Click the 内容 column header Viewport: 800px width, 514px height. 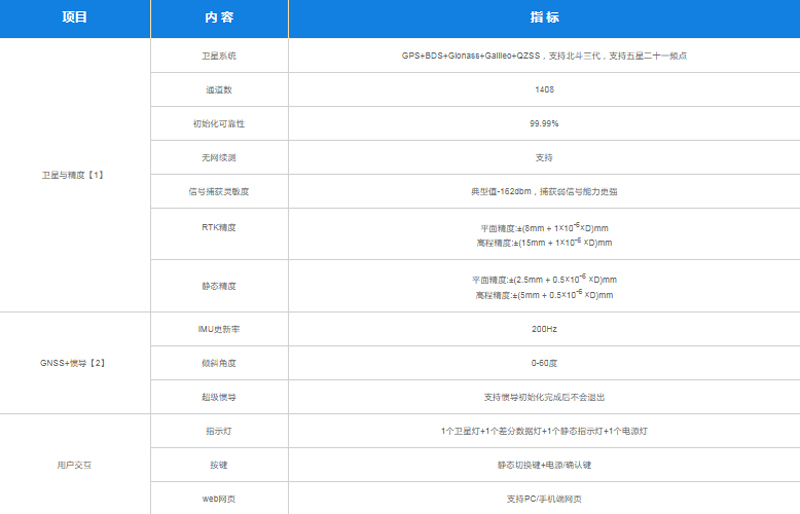tap(218, 18)
